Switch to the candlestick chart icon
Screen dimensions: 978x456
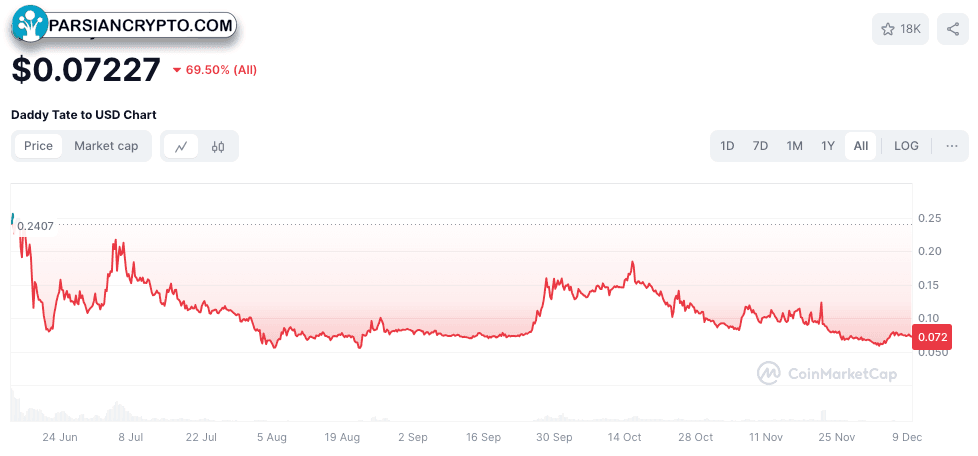(x=218, y=147)
